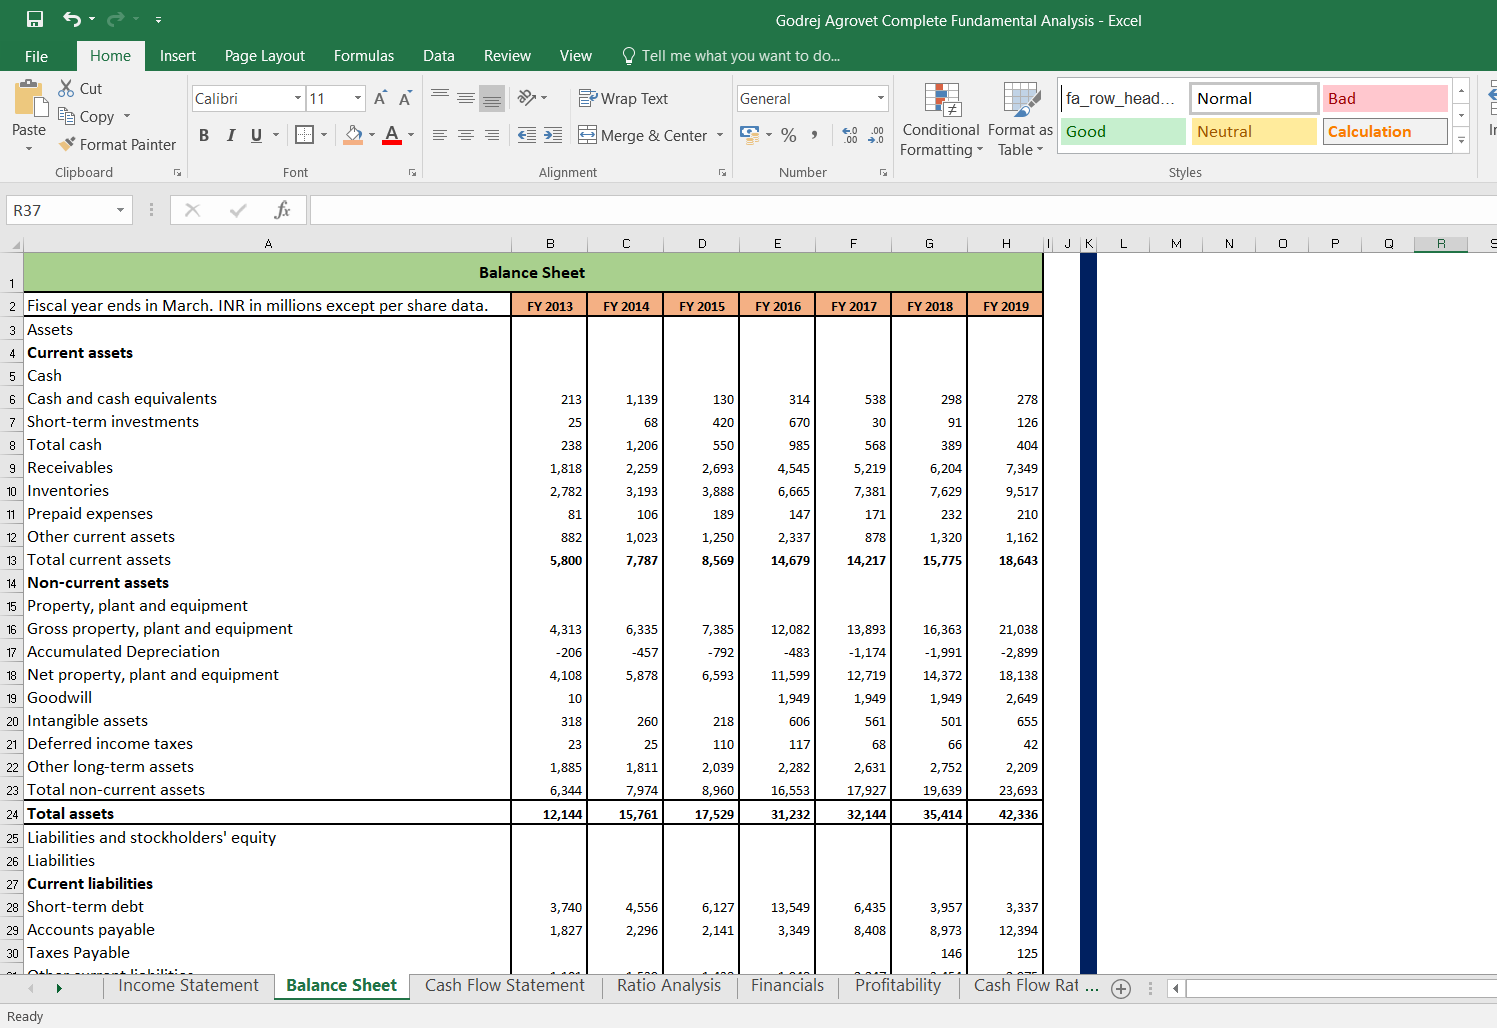This screenshot has height=1028, width=1497.
Task: Click the Increase Decimal icon
Action: point(850,135)
